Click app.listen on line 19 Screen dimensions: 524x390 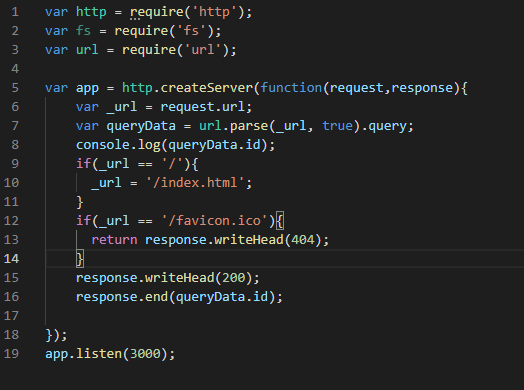click(x=84, y=354)
